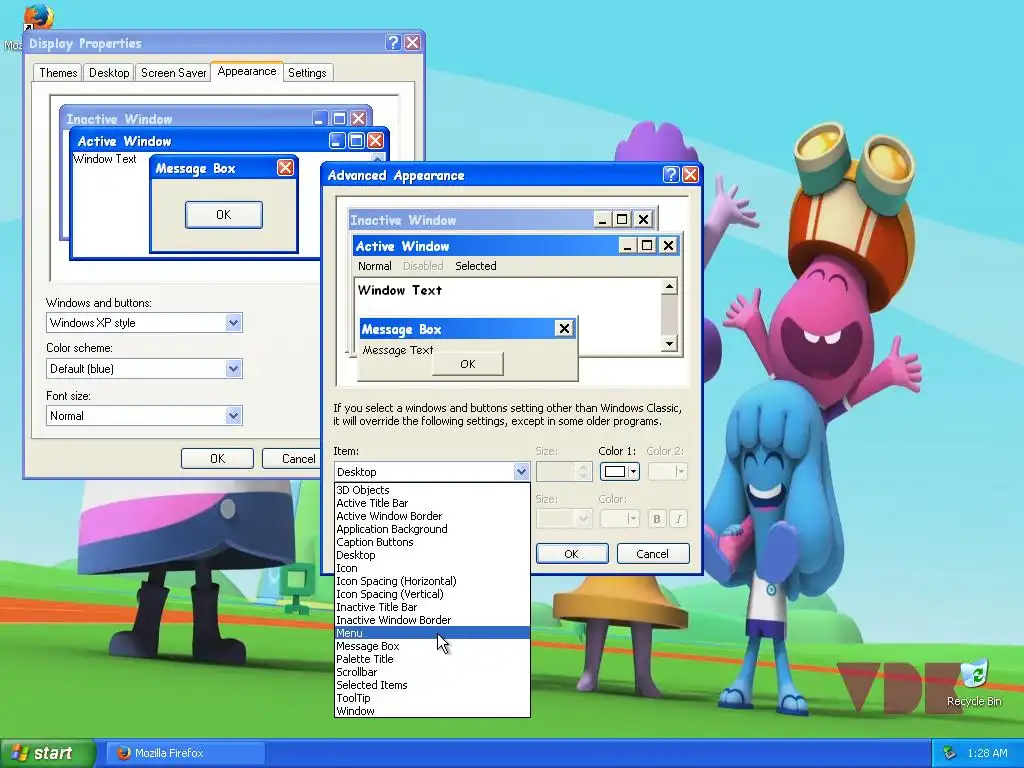The width and height of the screenshot is (1024, 768).
Task: Click Cancel in Display Properties
Action: [x=291, y=458]
